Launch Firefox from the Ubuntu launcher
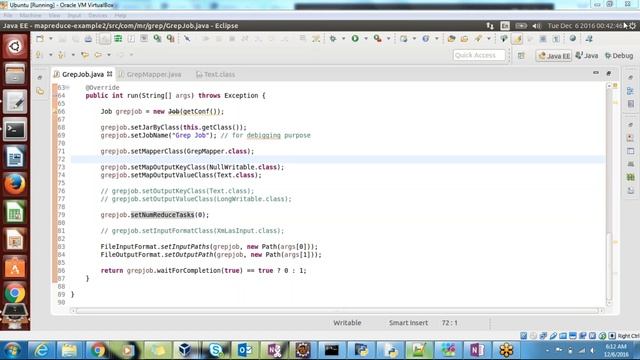640x360 pixels. (x=15, y=184)
